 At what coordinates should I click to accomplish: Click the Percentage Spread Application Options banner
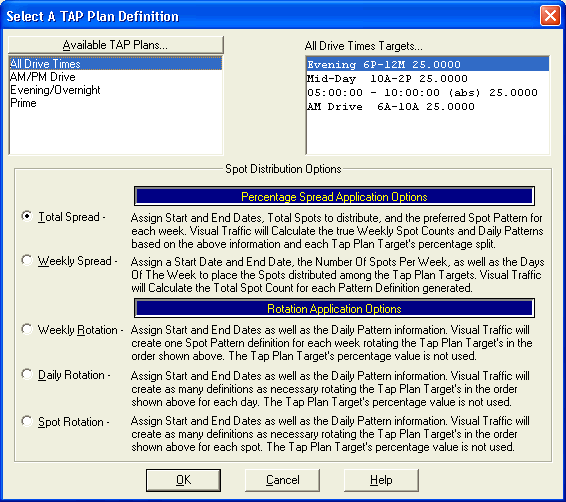334,197
